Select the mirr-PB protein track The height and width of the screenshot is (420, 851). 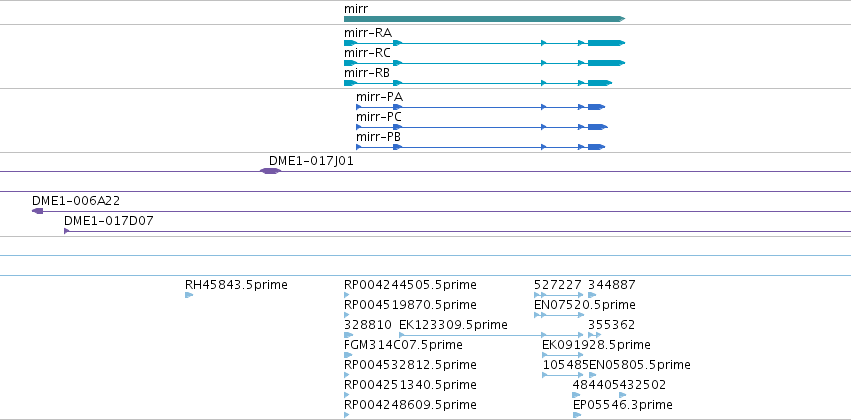tap(480, 147)
